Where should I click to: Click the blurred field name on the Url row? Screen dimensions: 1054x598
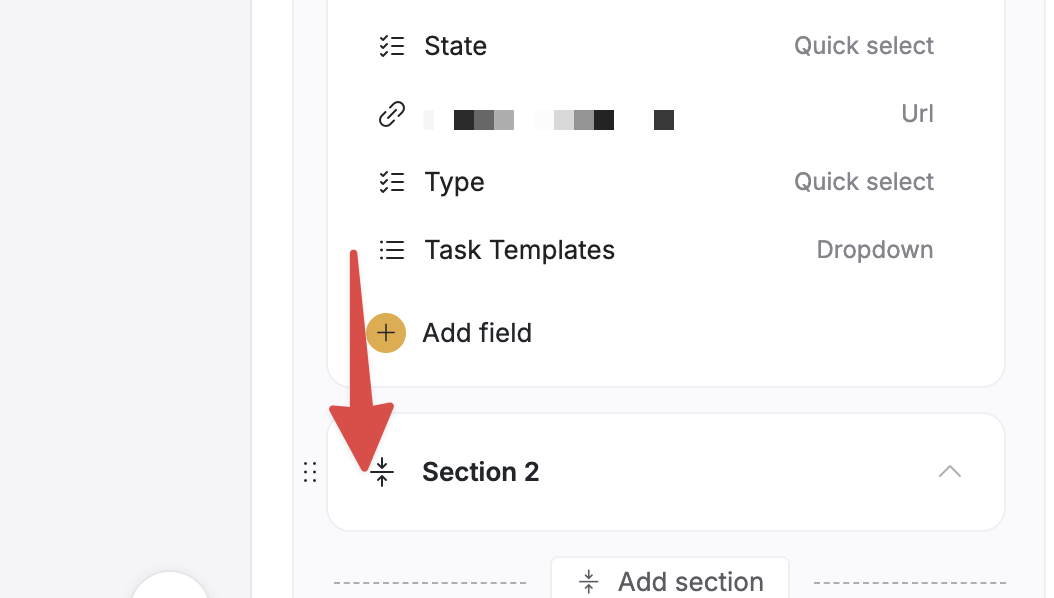tap(549, 120)
